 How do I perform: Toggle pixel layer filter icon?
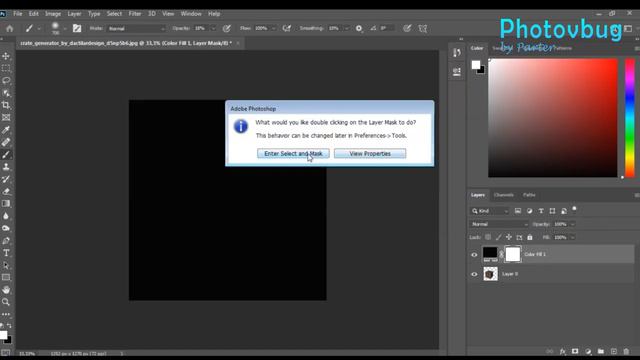click(x=518, y=211)
